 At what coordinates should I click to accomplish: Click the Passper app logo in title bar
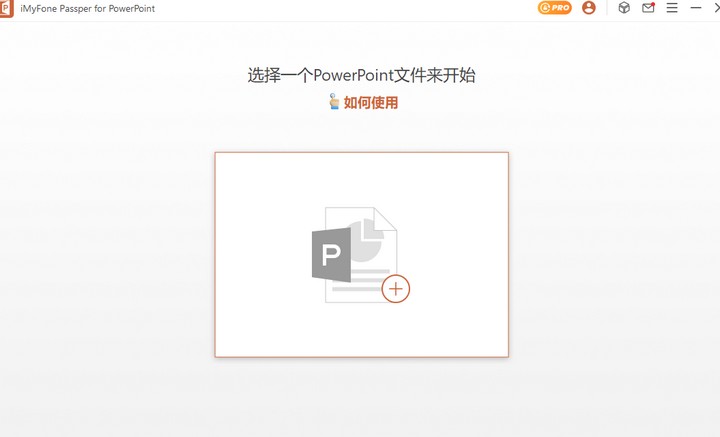tap(7, 8)
